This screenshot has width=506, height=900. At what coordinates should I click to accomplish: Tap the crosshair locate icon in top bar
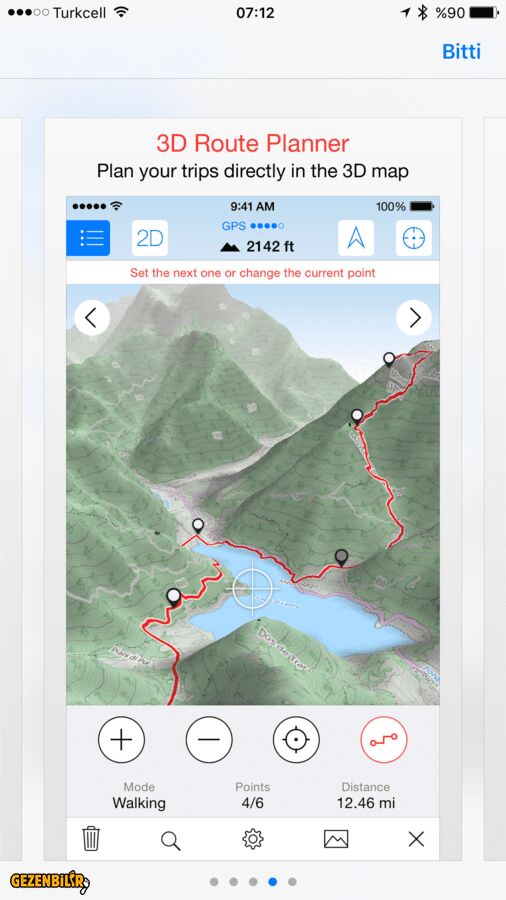pyautogui.click(x=414, y=238)
